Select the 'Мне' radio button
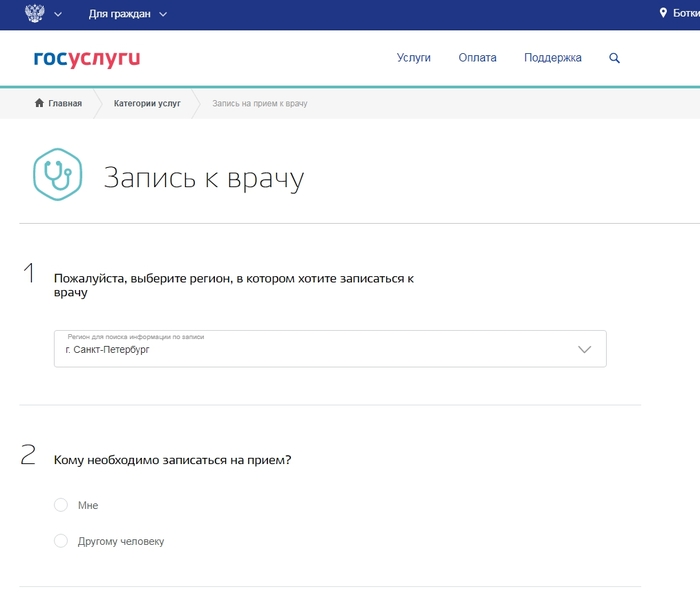The image size is (700, 607). point(61,505)
